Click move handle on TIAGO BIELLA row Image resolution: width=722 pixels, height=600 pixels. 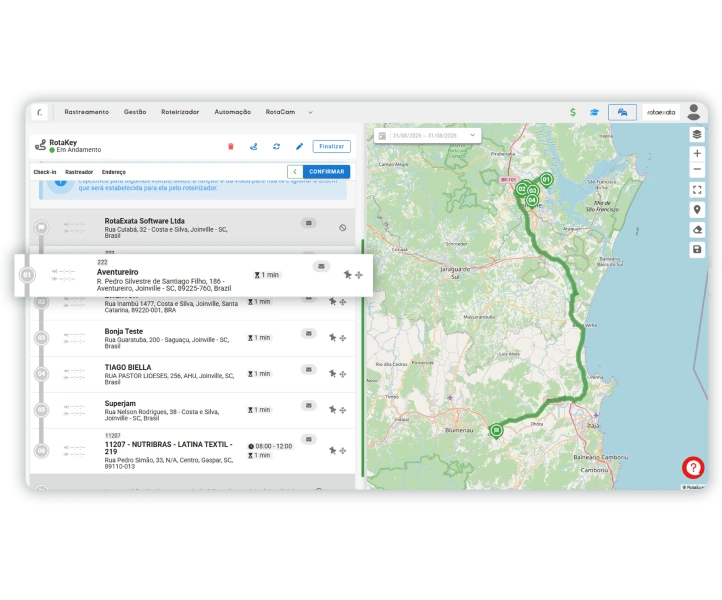(x=343, y=374)
